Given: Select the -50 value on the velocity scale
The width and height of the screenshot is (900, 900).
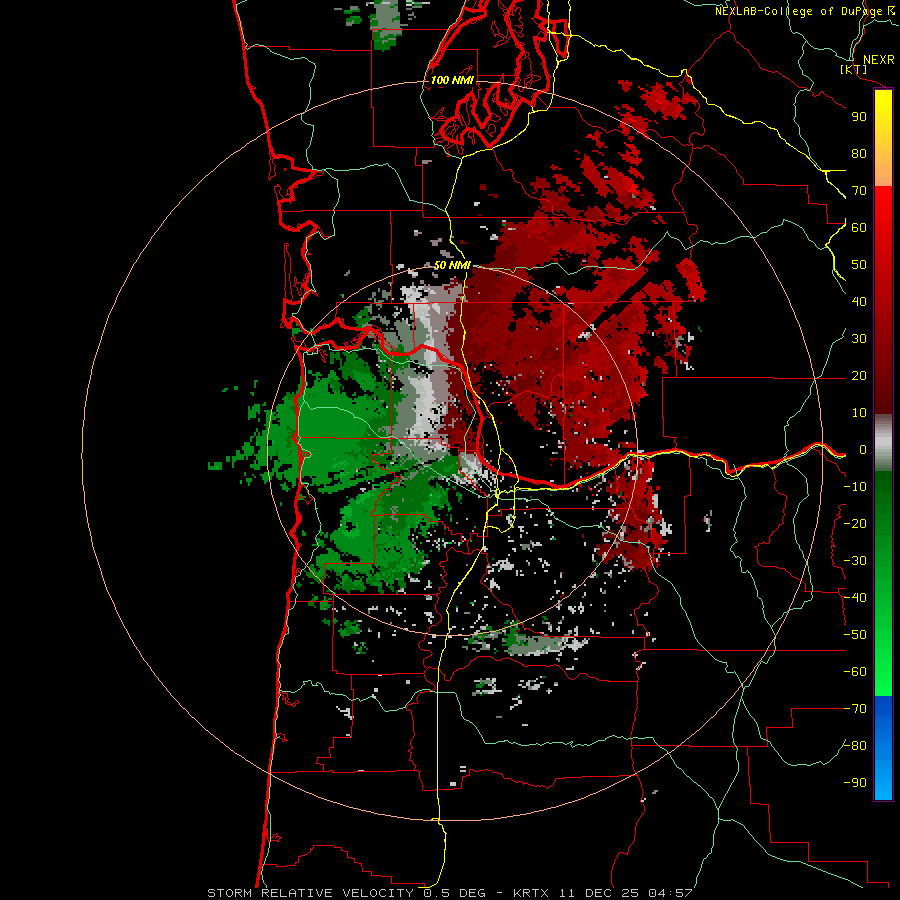Looking at the screenshot, I should coord(855,635).
